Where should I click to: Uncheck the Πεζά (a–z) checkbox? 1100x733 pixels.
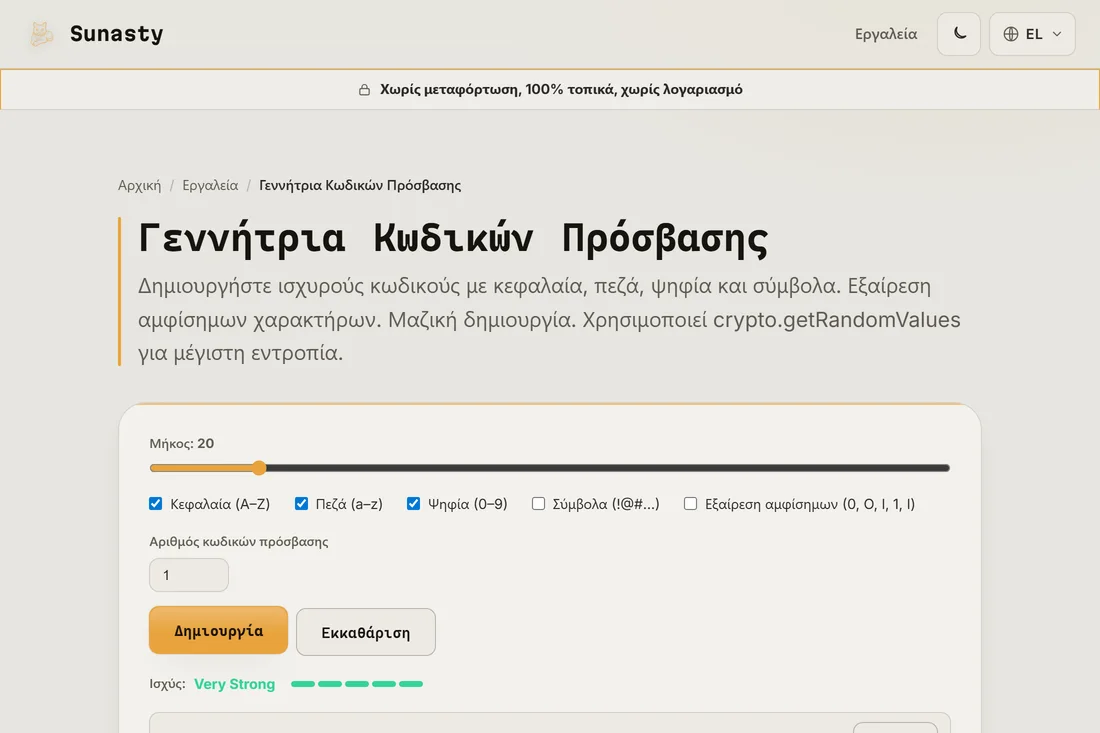tap(302, 504)
